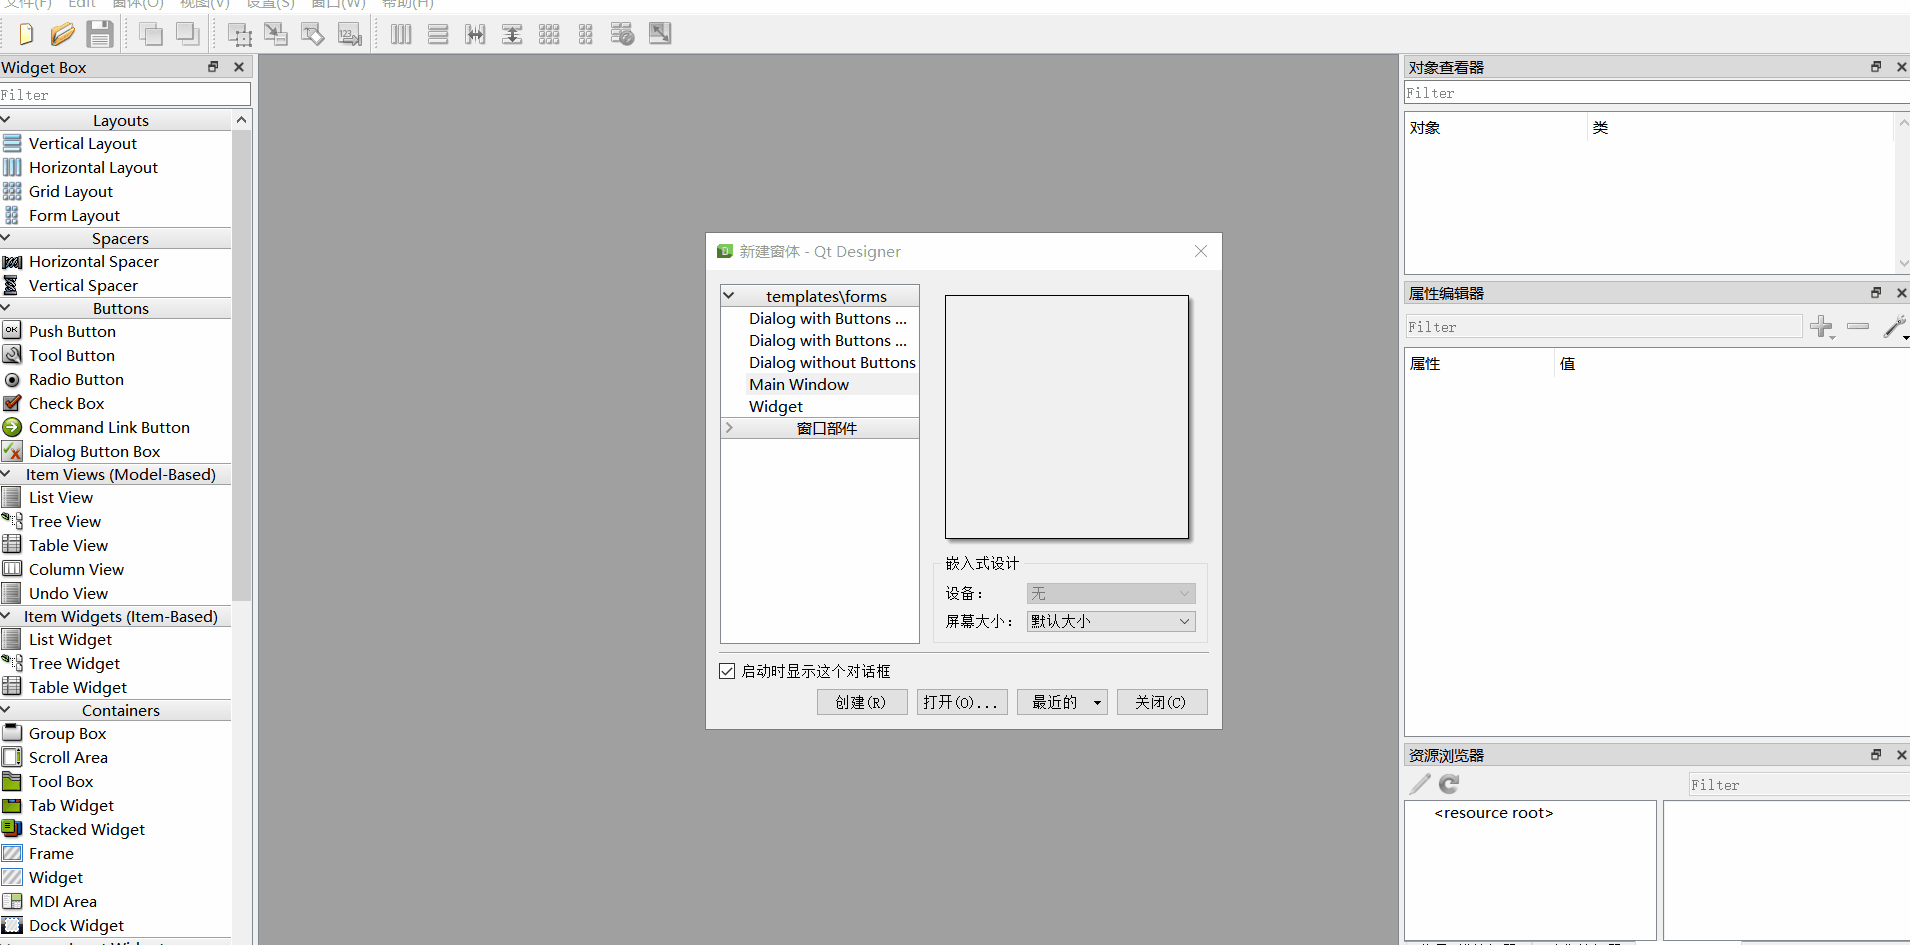The height and width of the screenshot is (945, 1910).
Task: Click the Adjust Size toolbar icon
Action: (660, 34)
